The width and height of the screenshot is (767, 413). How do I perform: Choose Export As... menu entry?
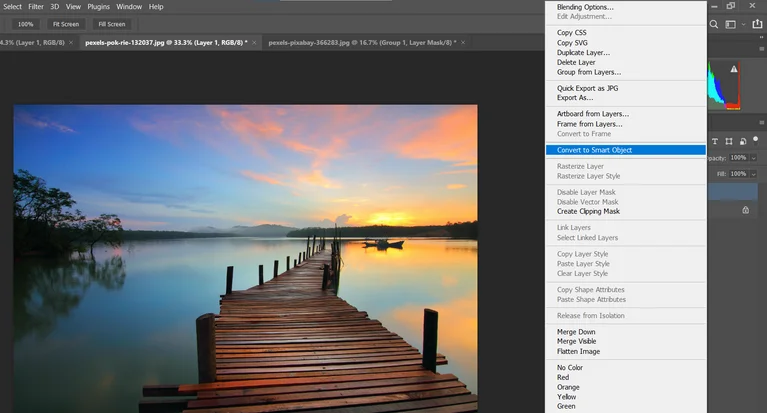click(x=575, y=98)
